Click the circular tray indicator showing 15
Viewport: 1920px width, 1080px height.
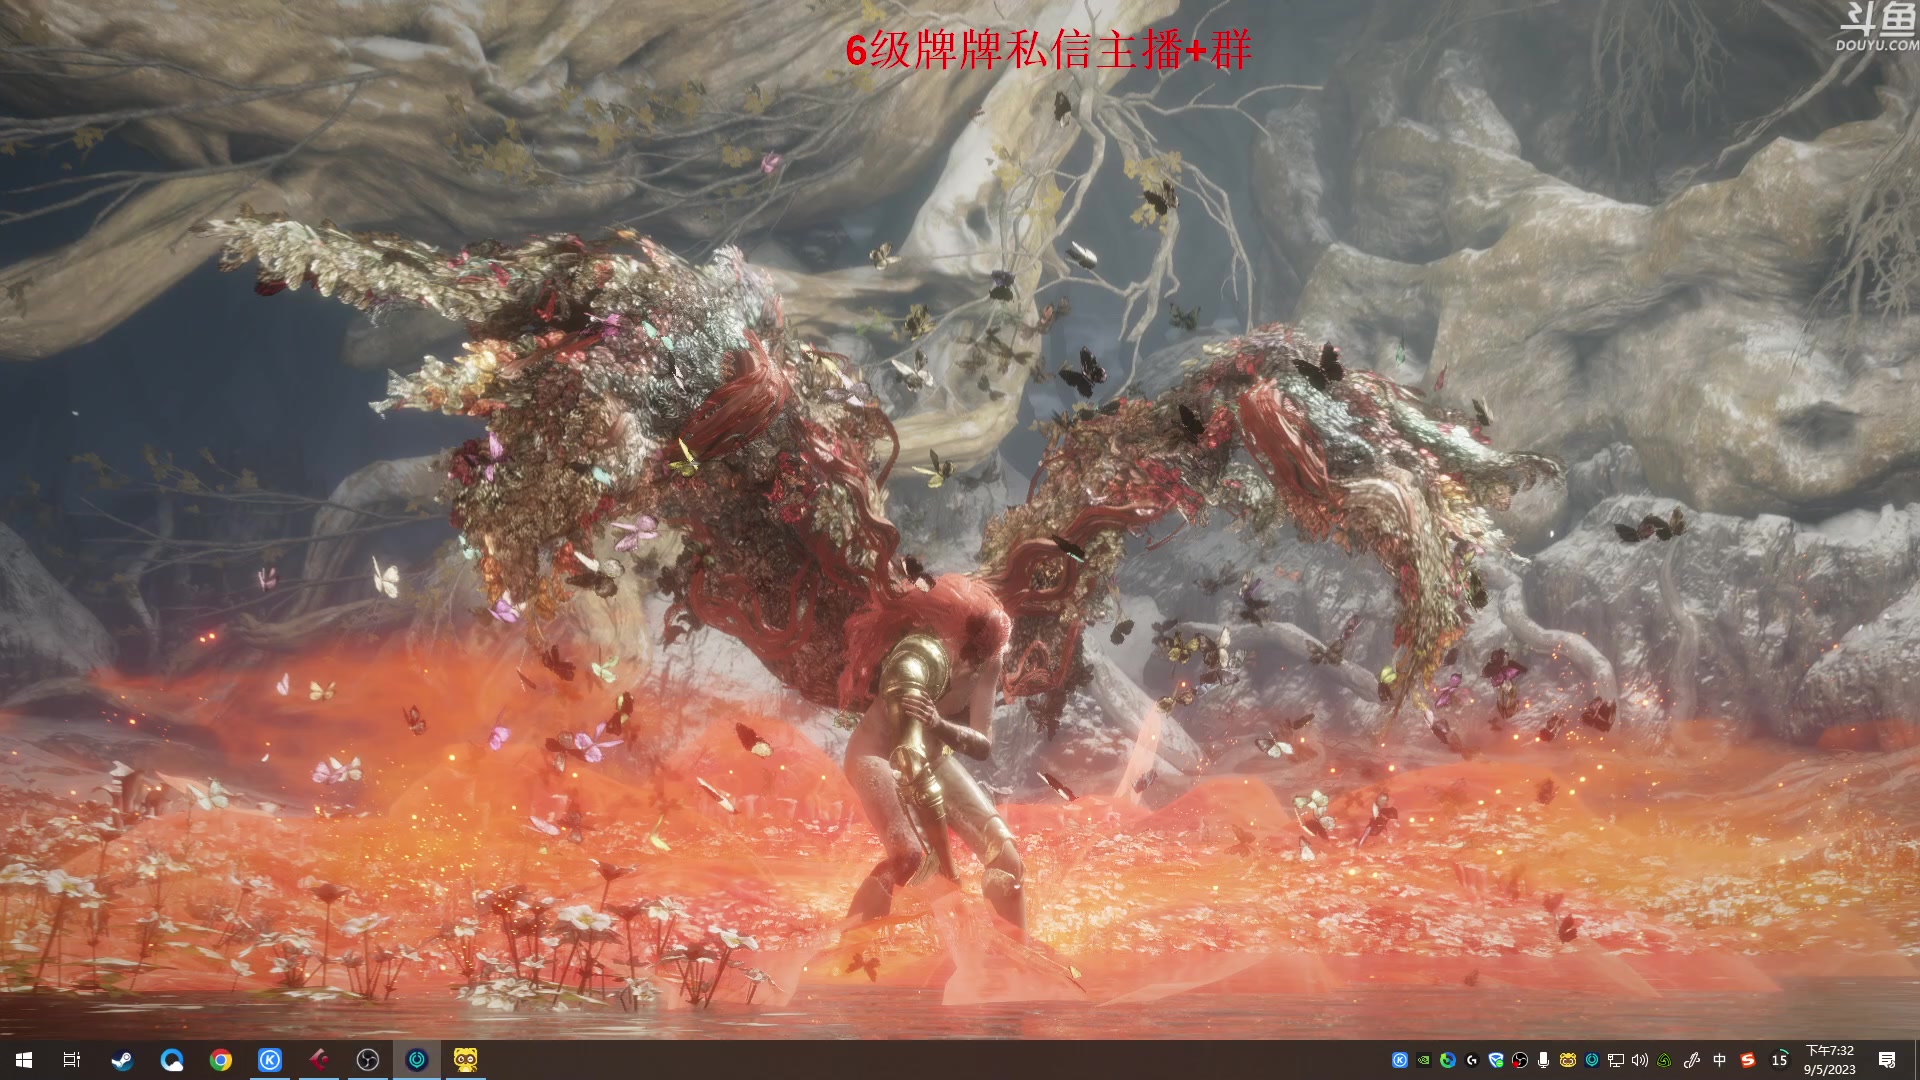click(1780, 1060)
